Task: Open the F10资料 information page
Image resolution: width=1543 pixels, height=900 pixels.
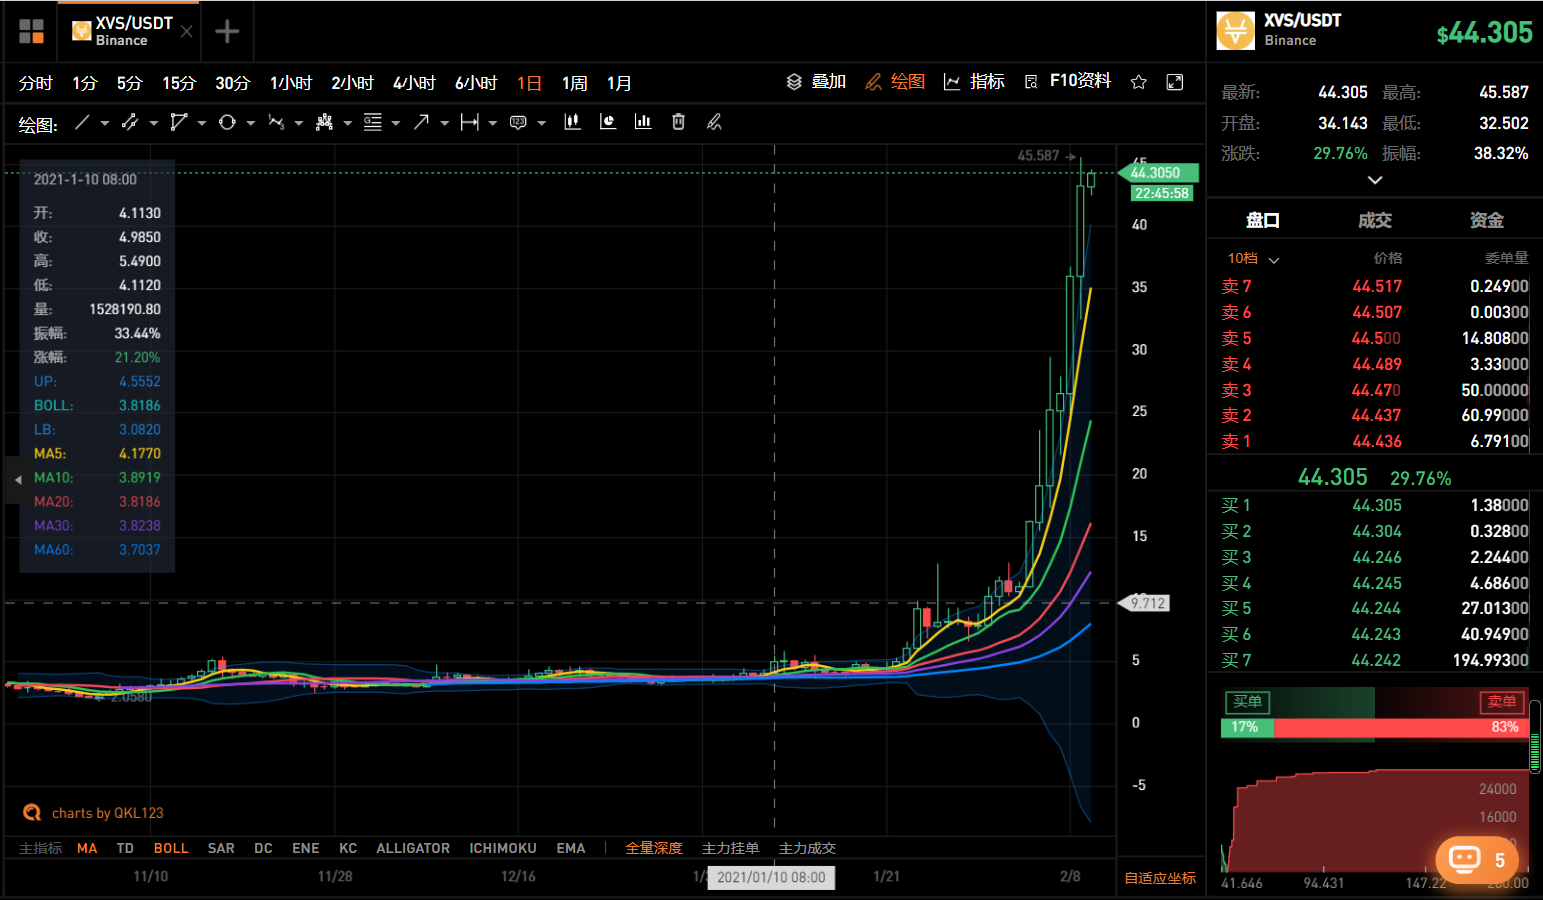Action: 1068,81
